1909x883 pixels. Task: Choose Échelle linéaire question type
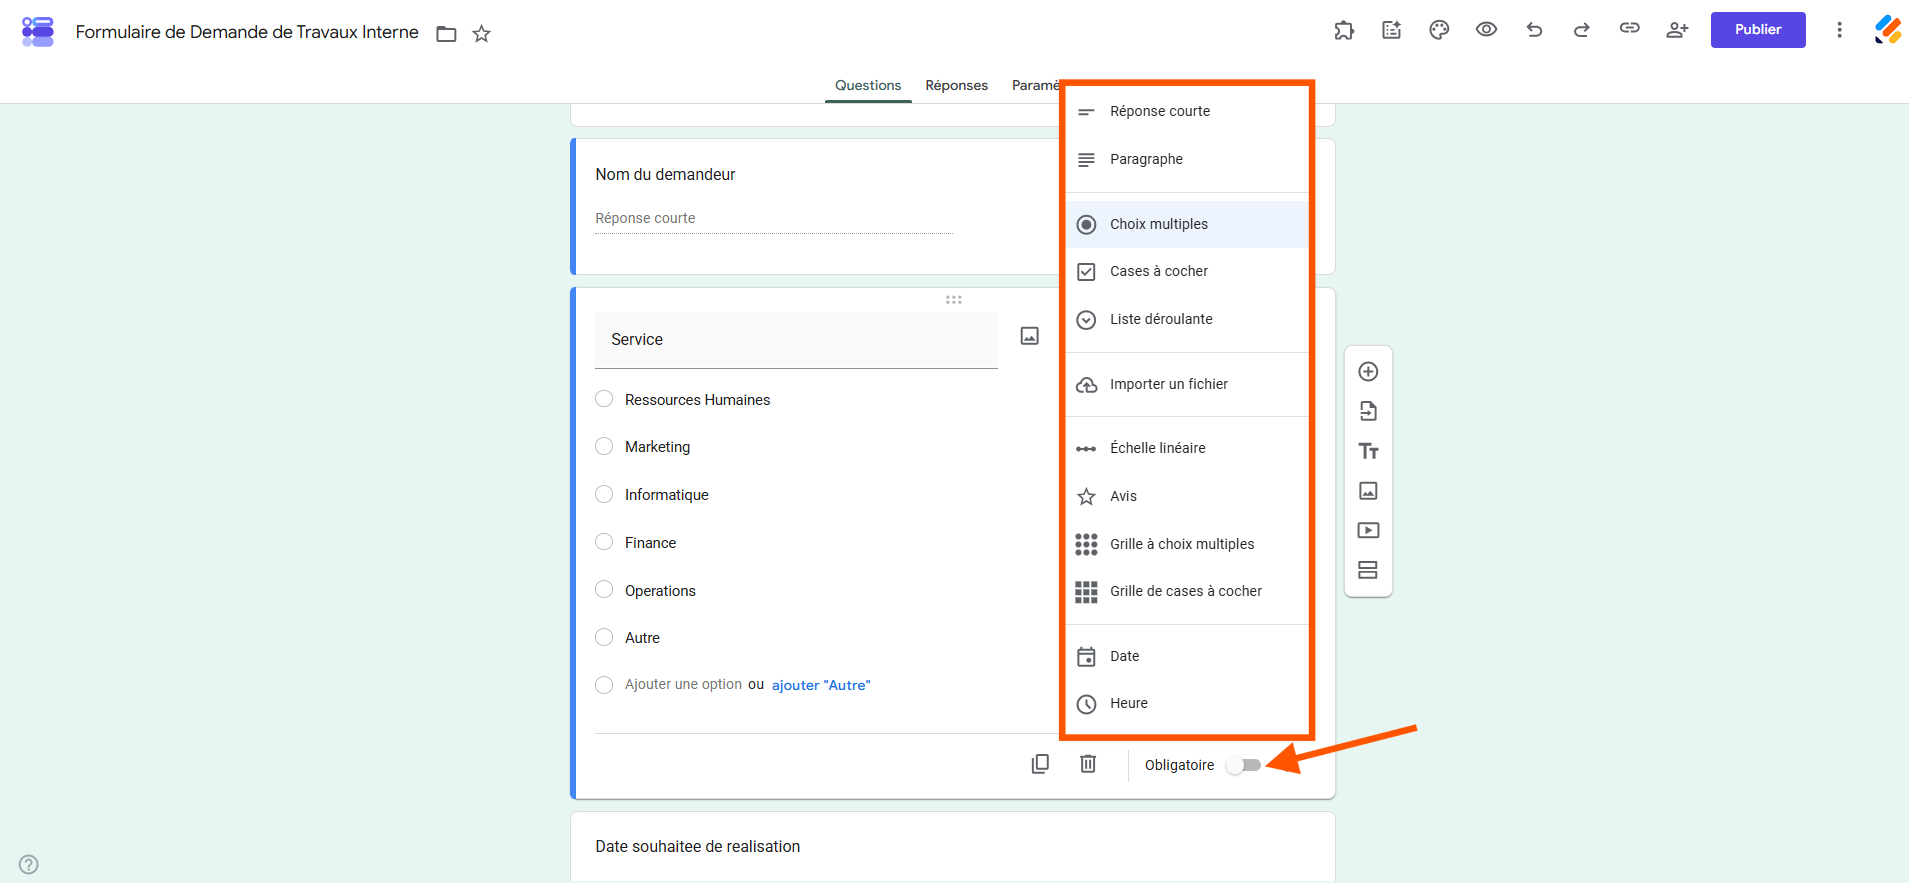(1187, 448)
